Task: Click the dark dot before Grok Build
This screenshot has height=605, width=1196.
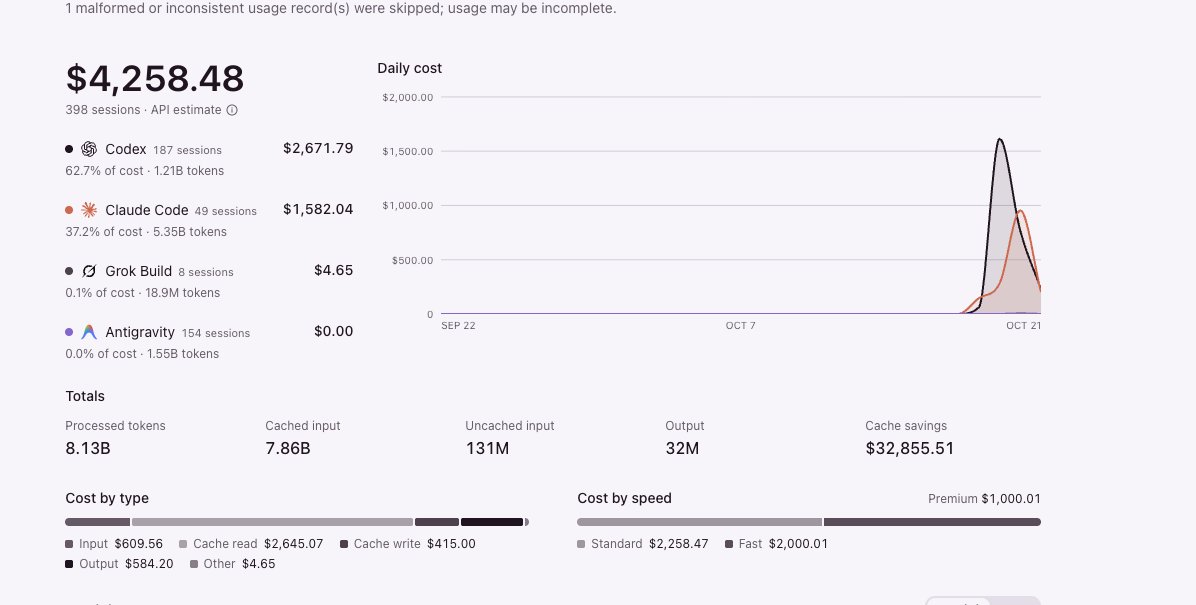Action: pyautogui.click(x=69, y=271)
